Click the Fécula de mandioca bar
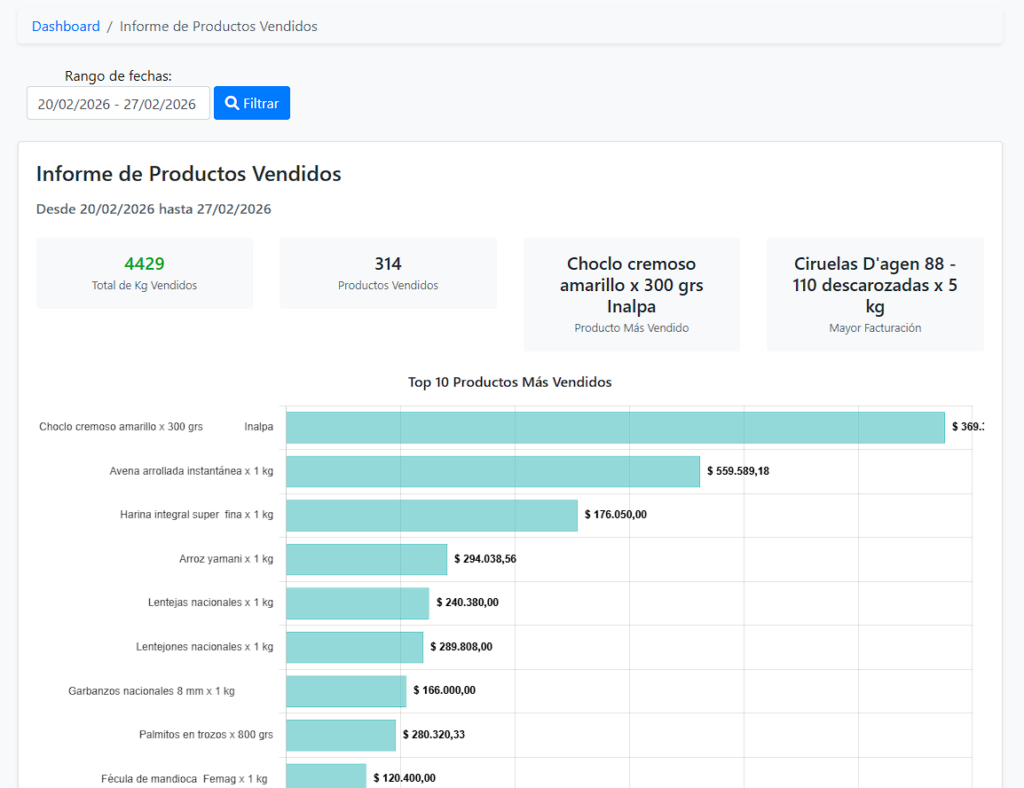The width and height of the screenshot is (1024, 788). pyautogui.click(x=326, y=776)
